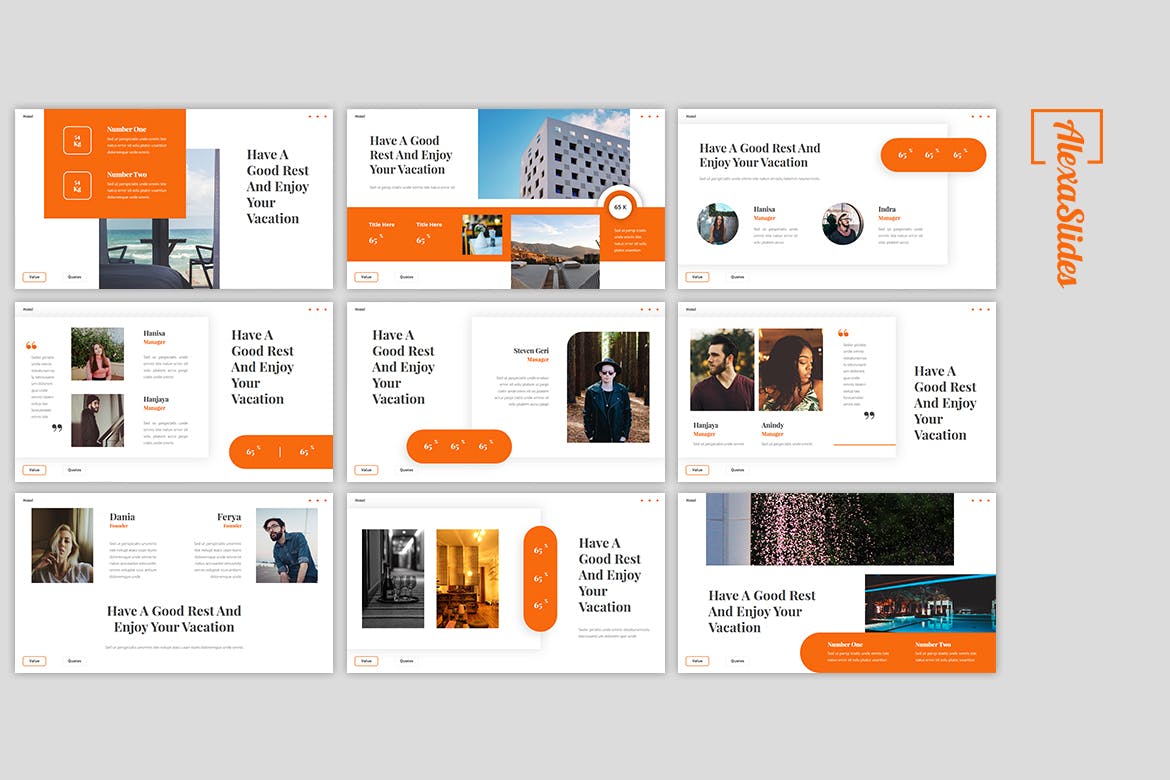This screenshot has width=1170, height=780.
Task: Click the Value button on the Dania slide
Action: click(34, 661)
